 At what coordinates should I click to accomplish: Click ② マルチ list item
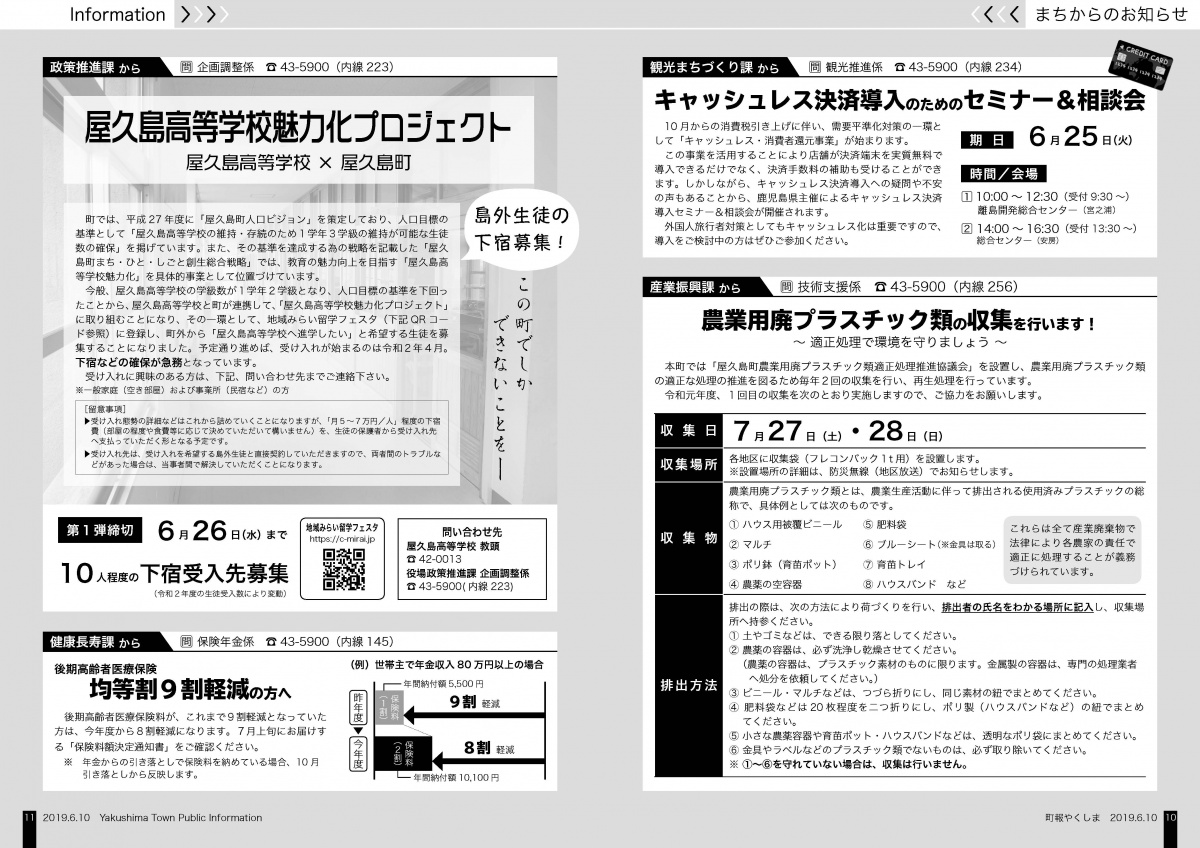(749, 544)
